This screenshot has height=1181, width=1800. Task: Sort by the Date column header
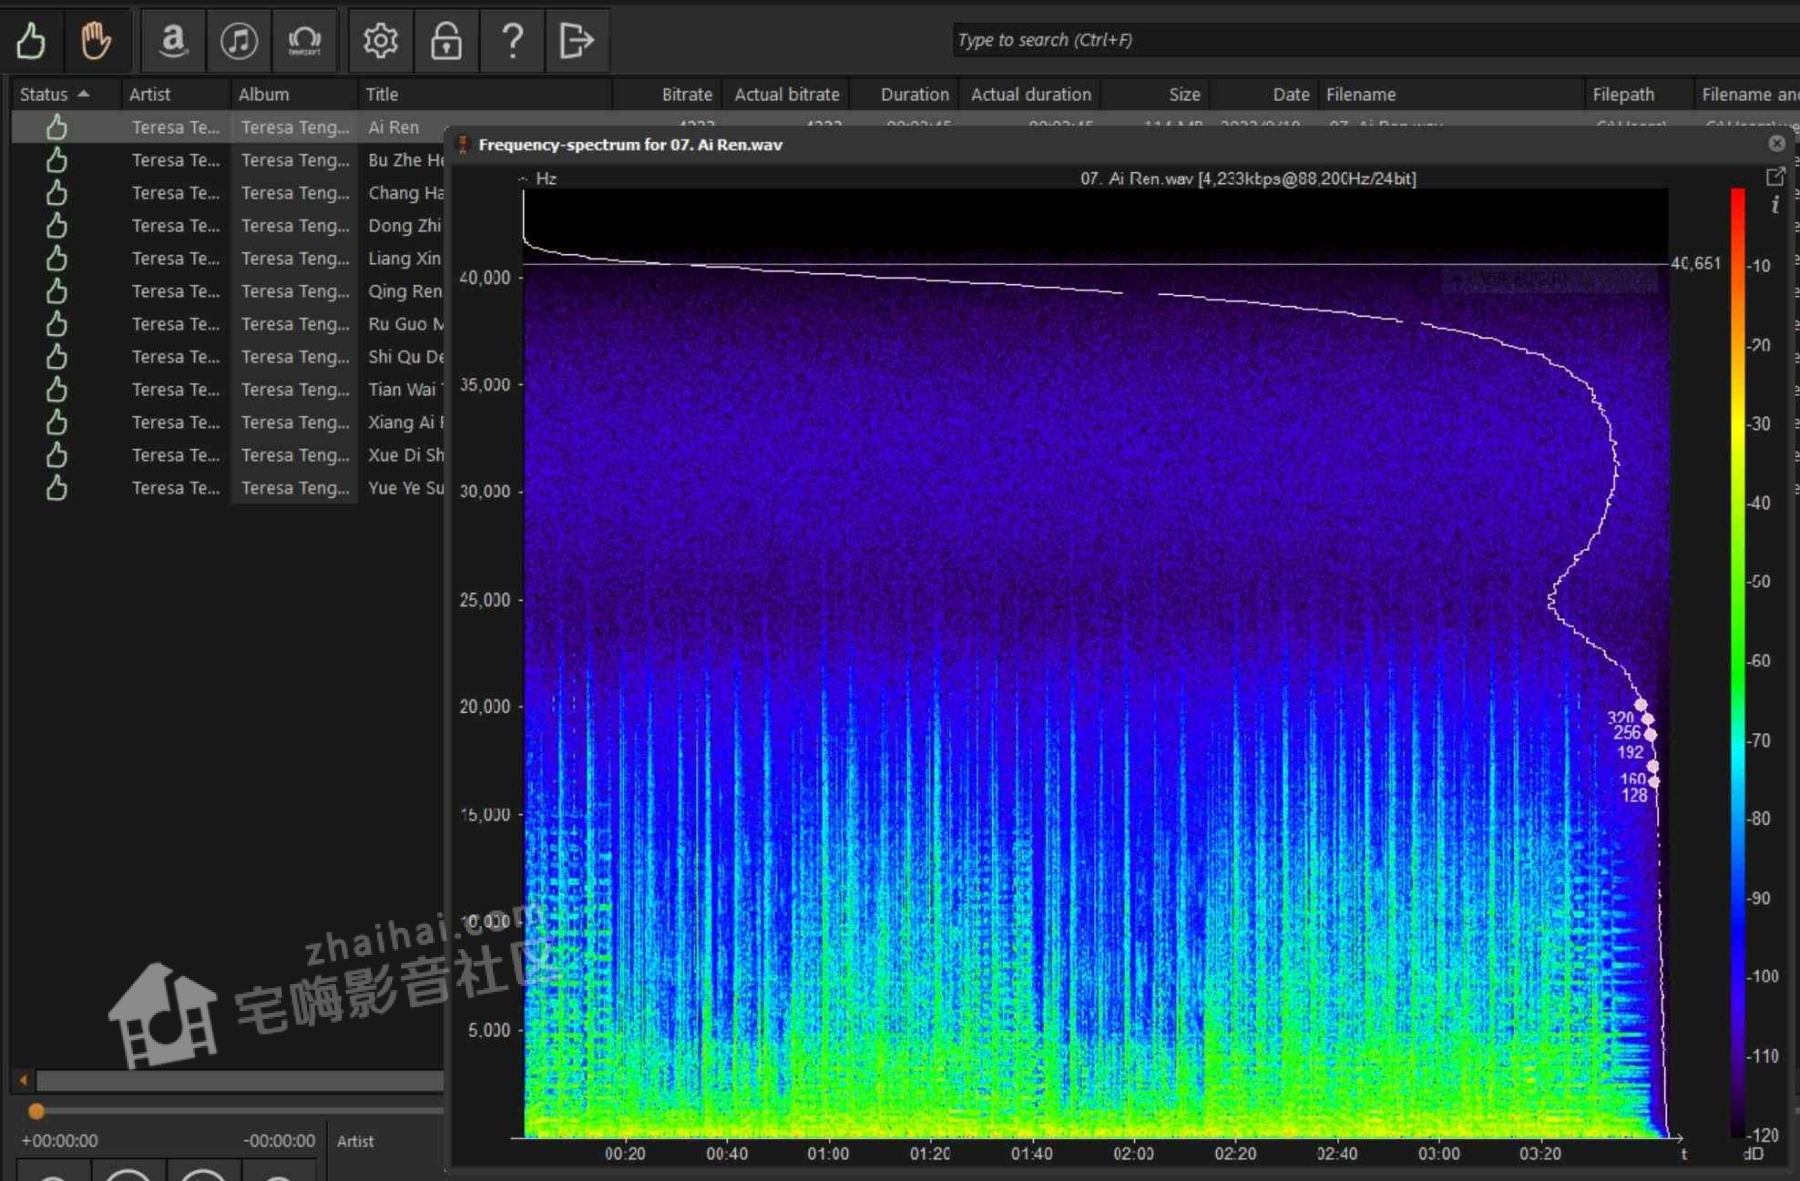(1265, 94)
